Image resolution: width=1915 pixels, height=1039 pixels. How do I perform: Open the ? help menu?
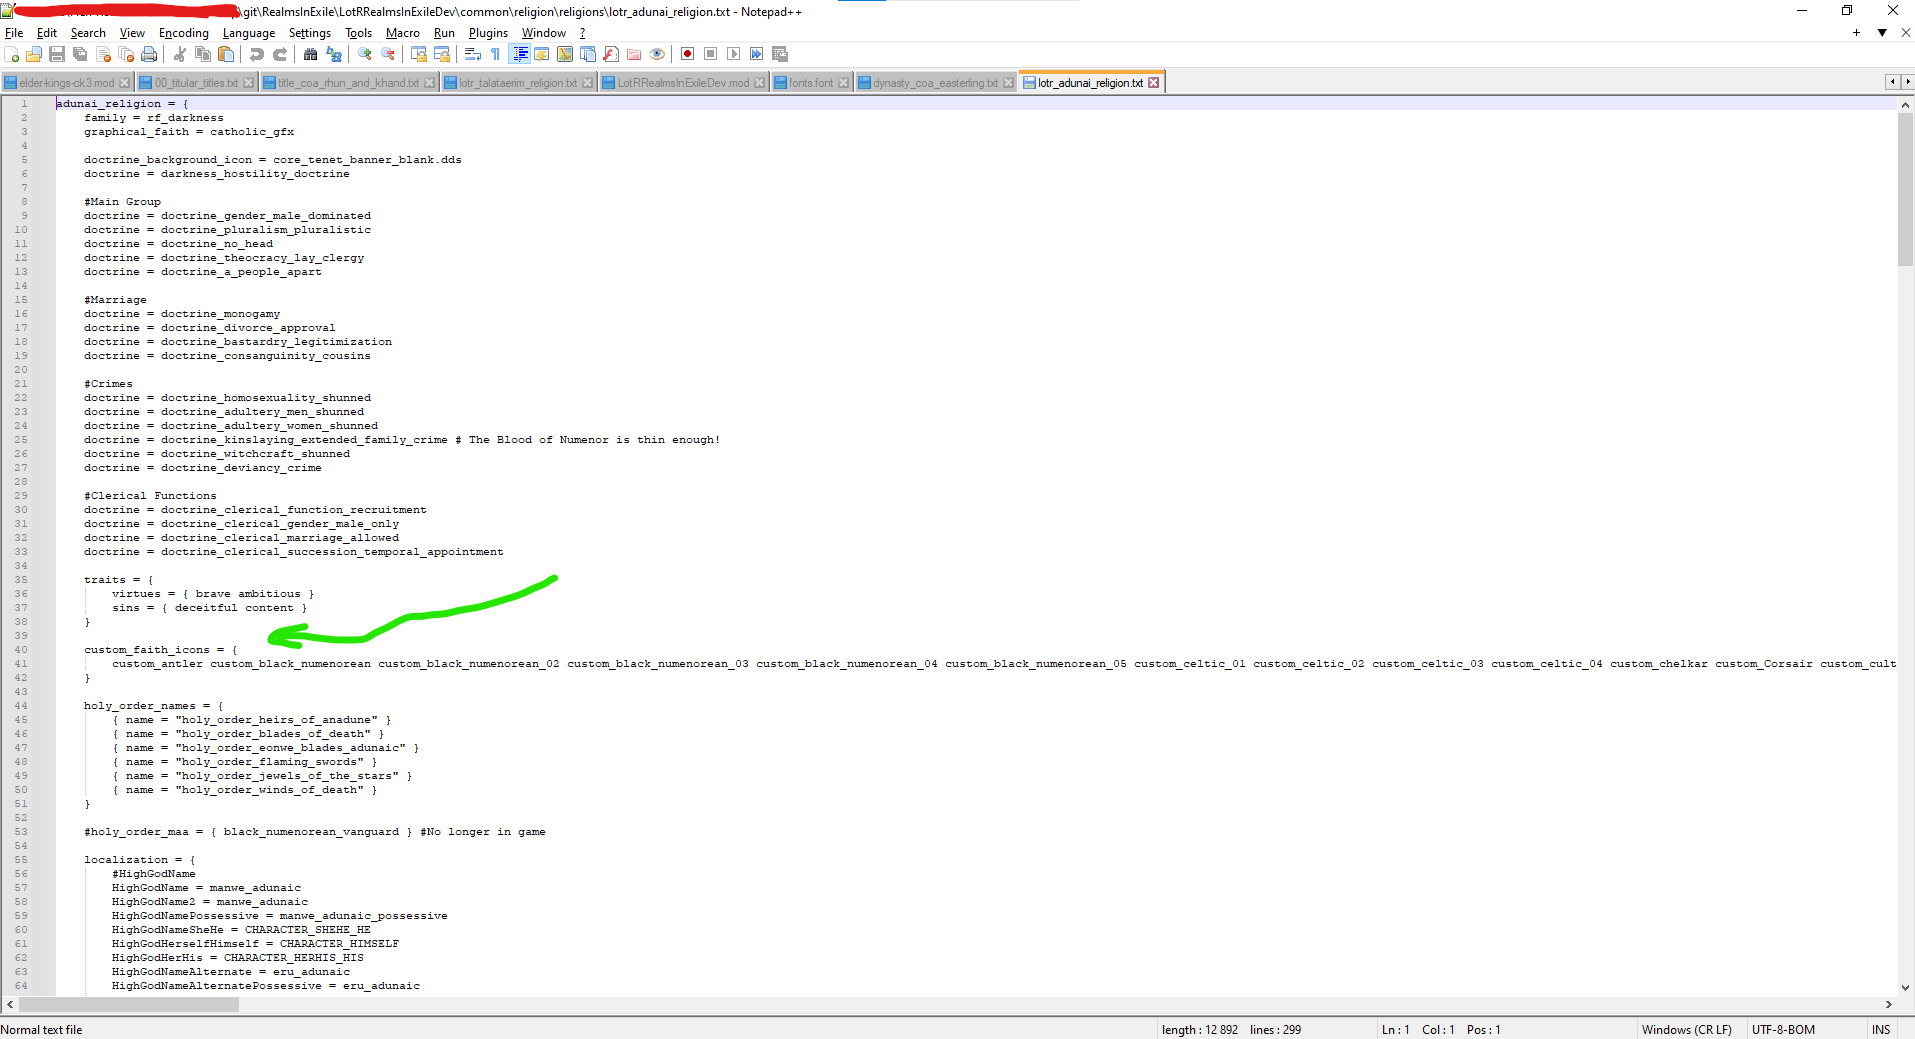click(582, 33)
